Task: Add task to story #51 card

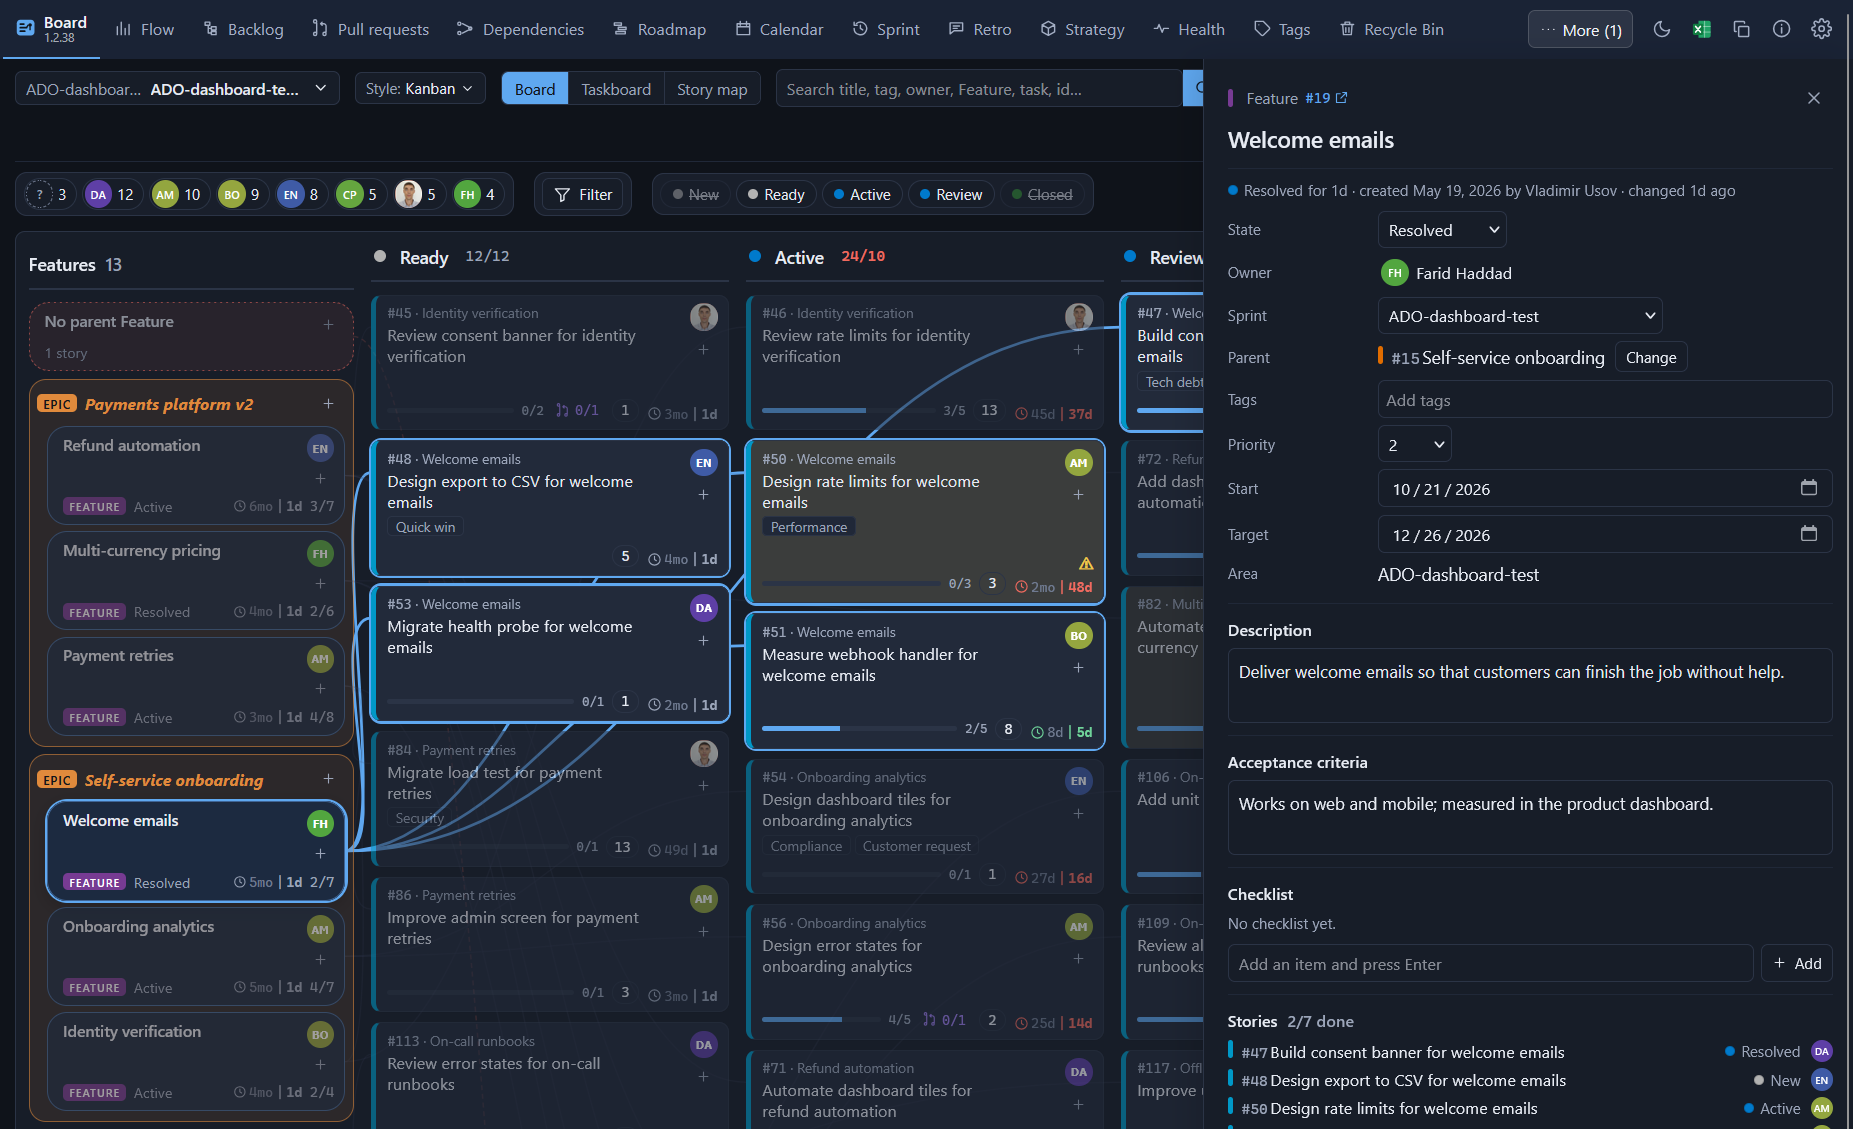Action: 1078,668
